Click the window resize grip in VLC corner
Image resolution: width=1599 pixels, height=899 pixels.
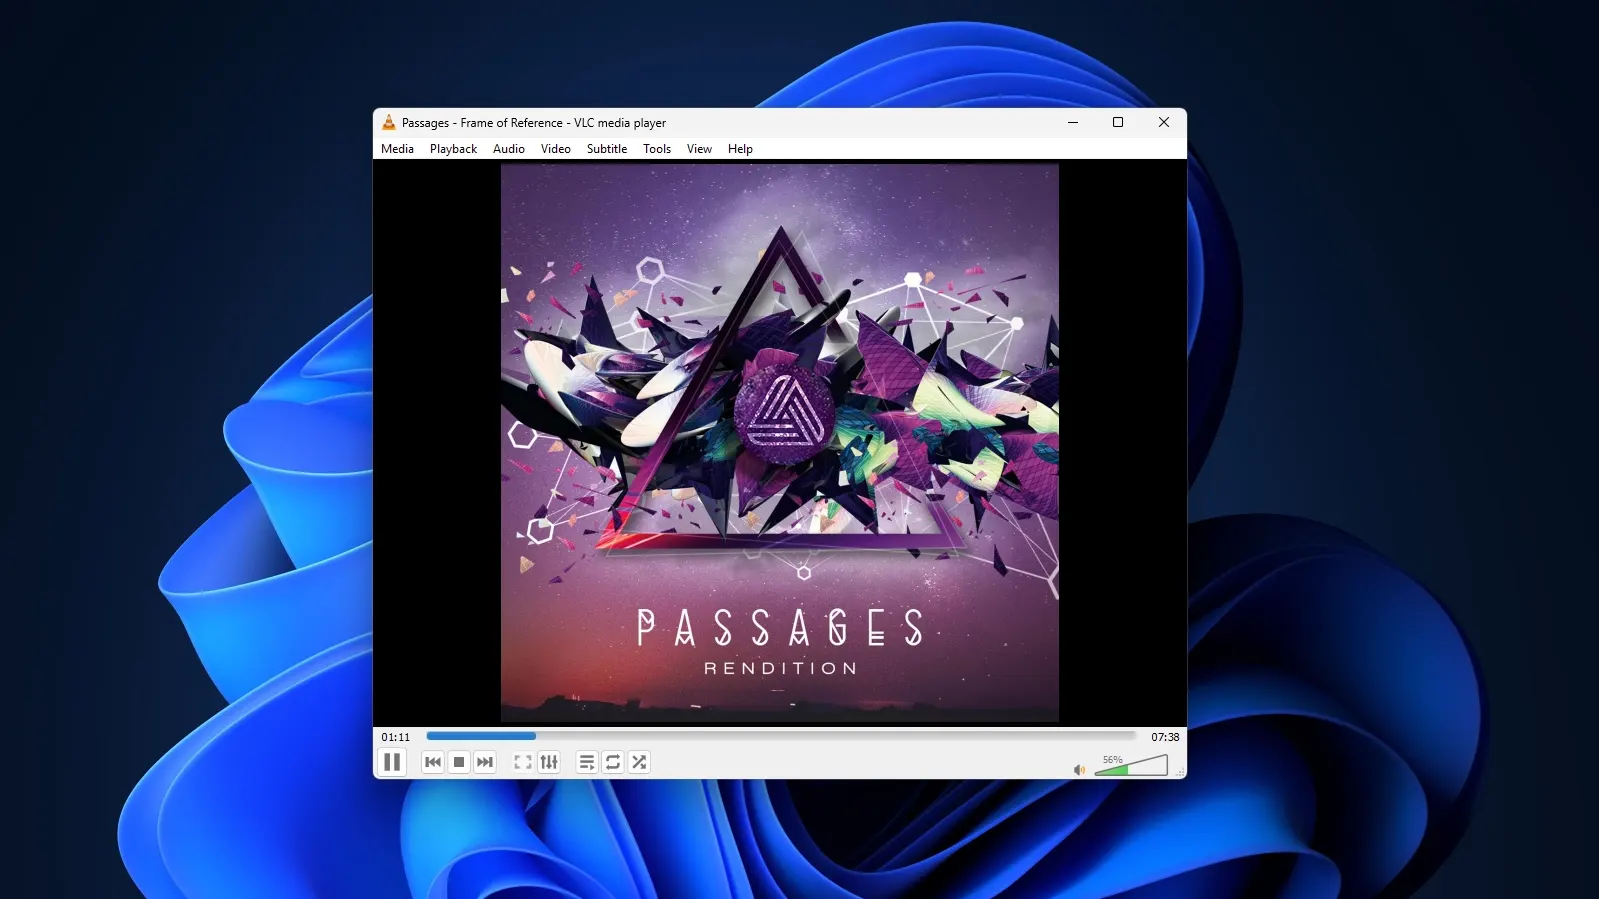[1181, 772]
